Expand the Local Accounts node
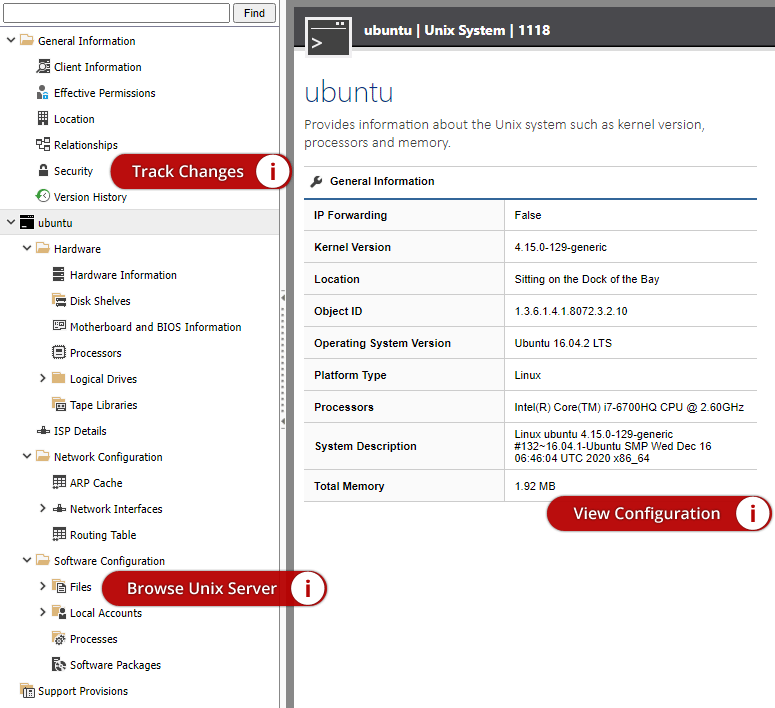 click(x=43, y=613)
